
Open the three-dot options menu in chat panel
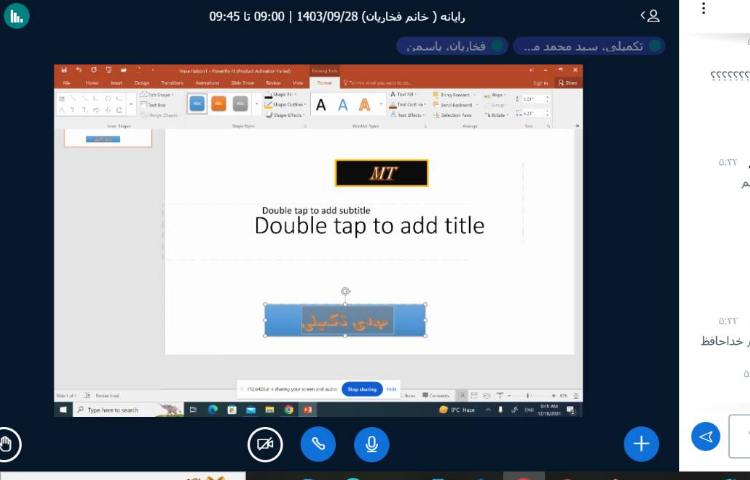tap(703, 8)
